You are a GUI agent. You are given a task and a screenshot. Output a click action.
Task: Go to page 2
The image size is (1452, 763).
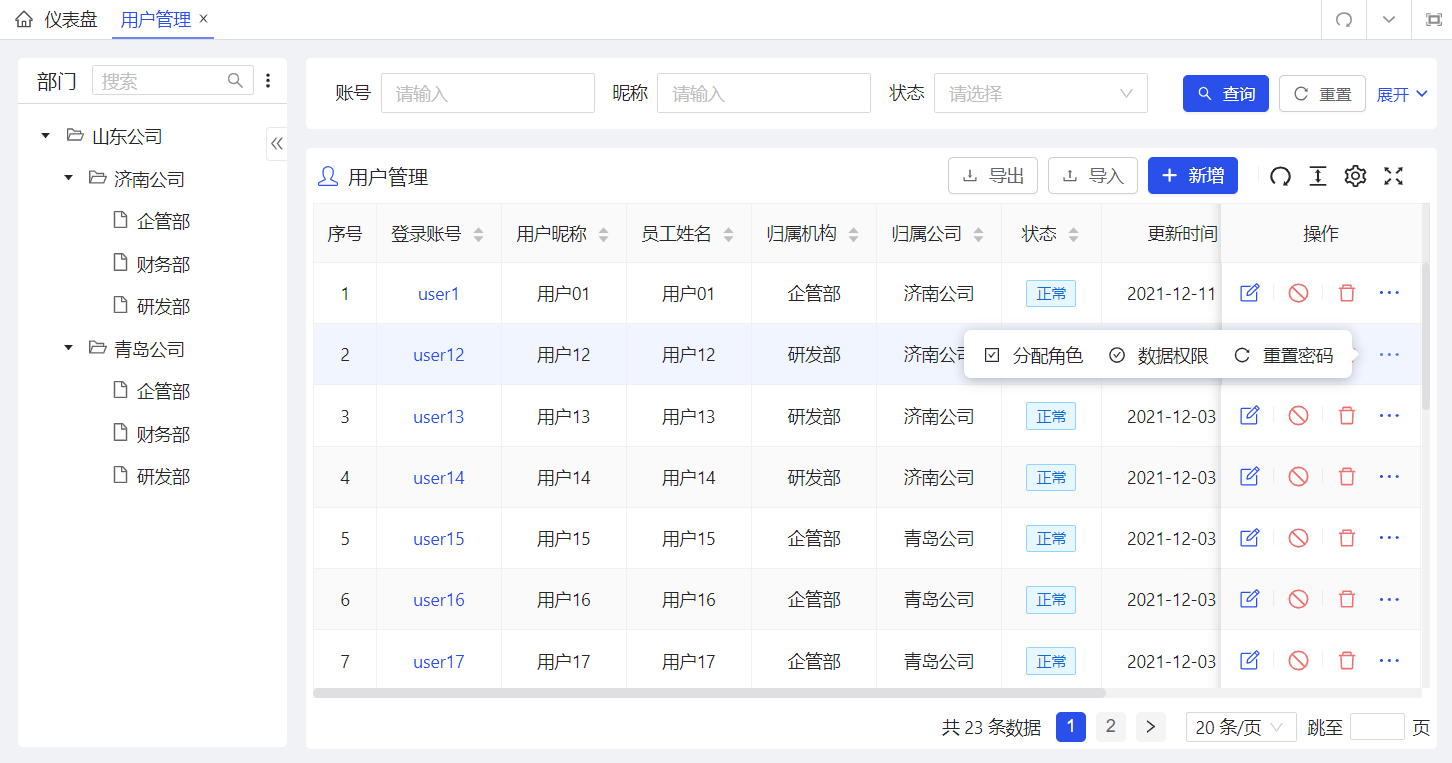(x=1110, y=727)
